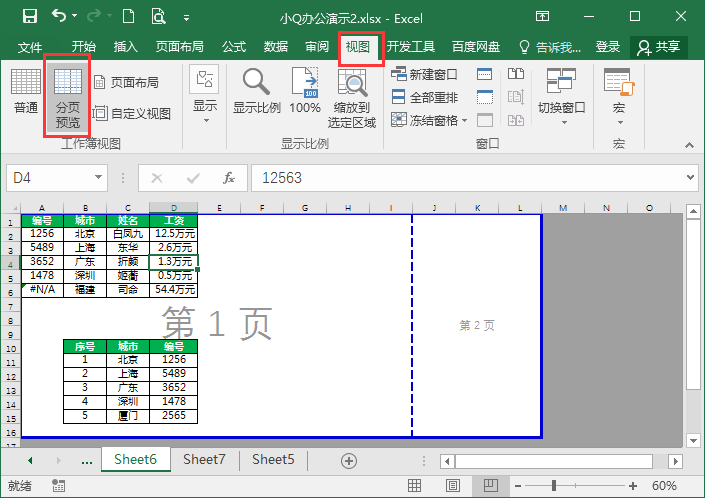This screenshot has height=498, width=705.
Task: Click the macro recording status bar icon
Action: [58, 485]
